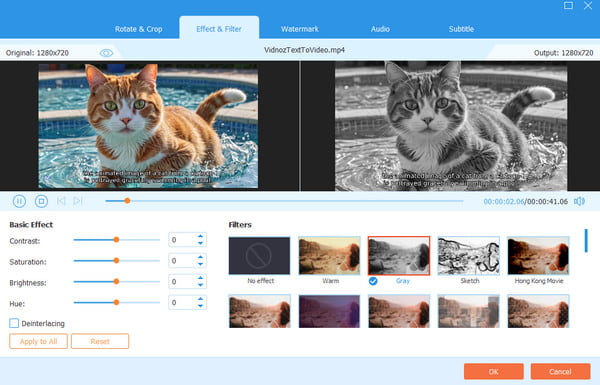Go to the next frame
This screenshot has width=600, height=385.
coord(78,201)
